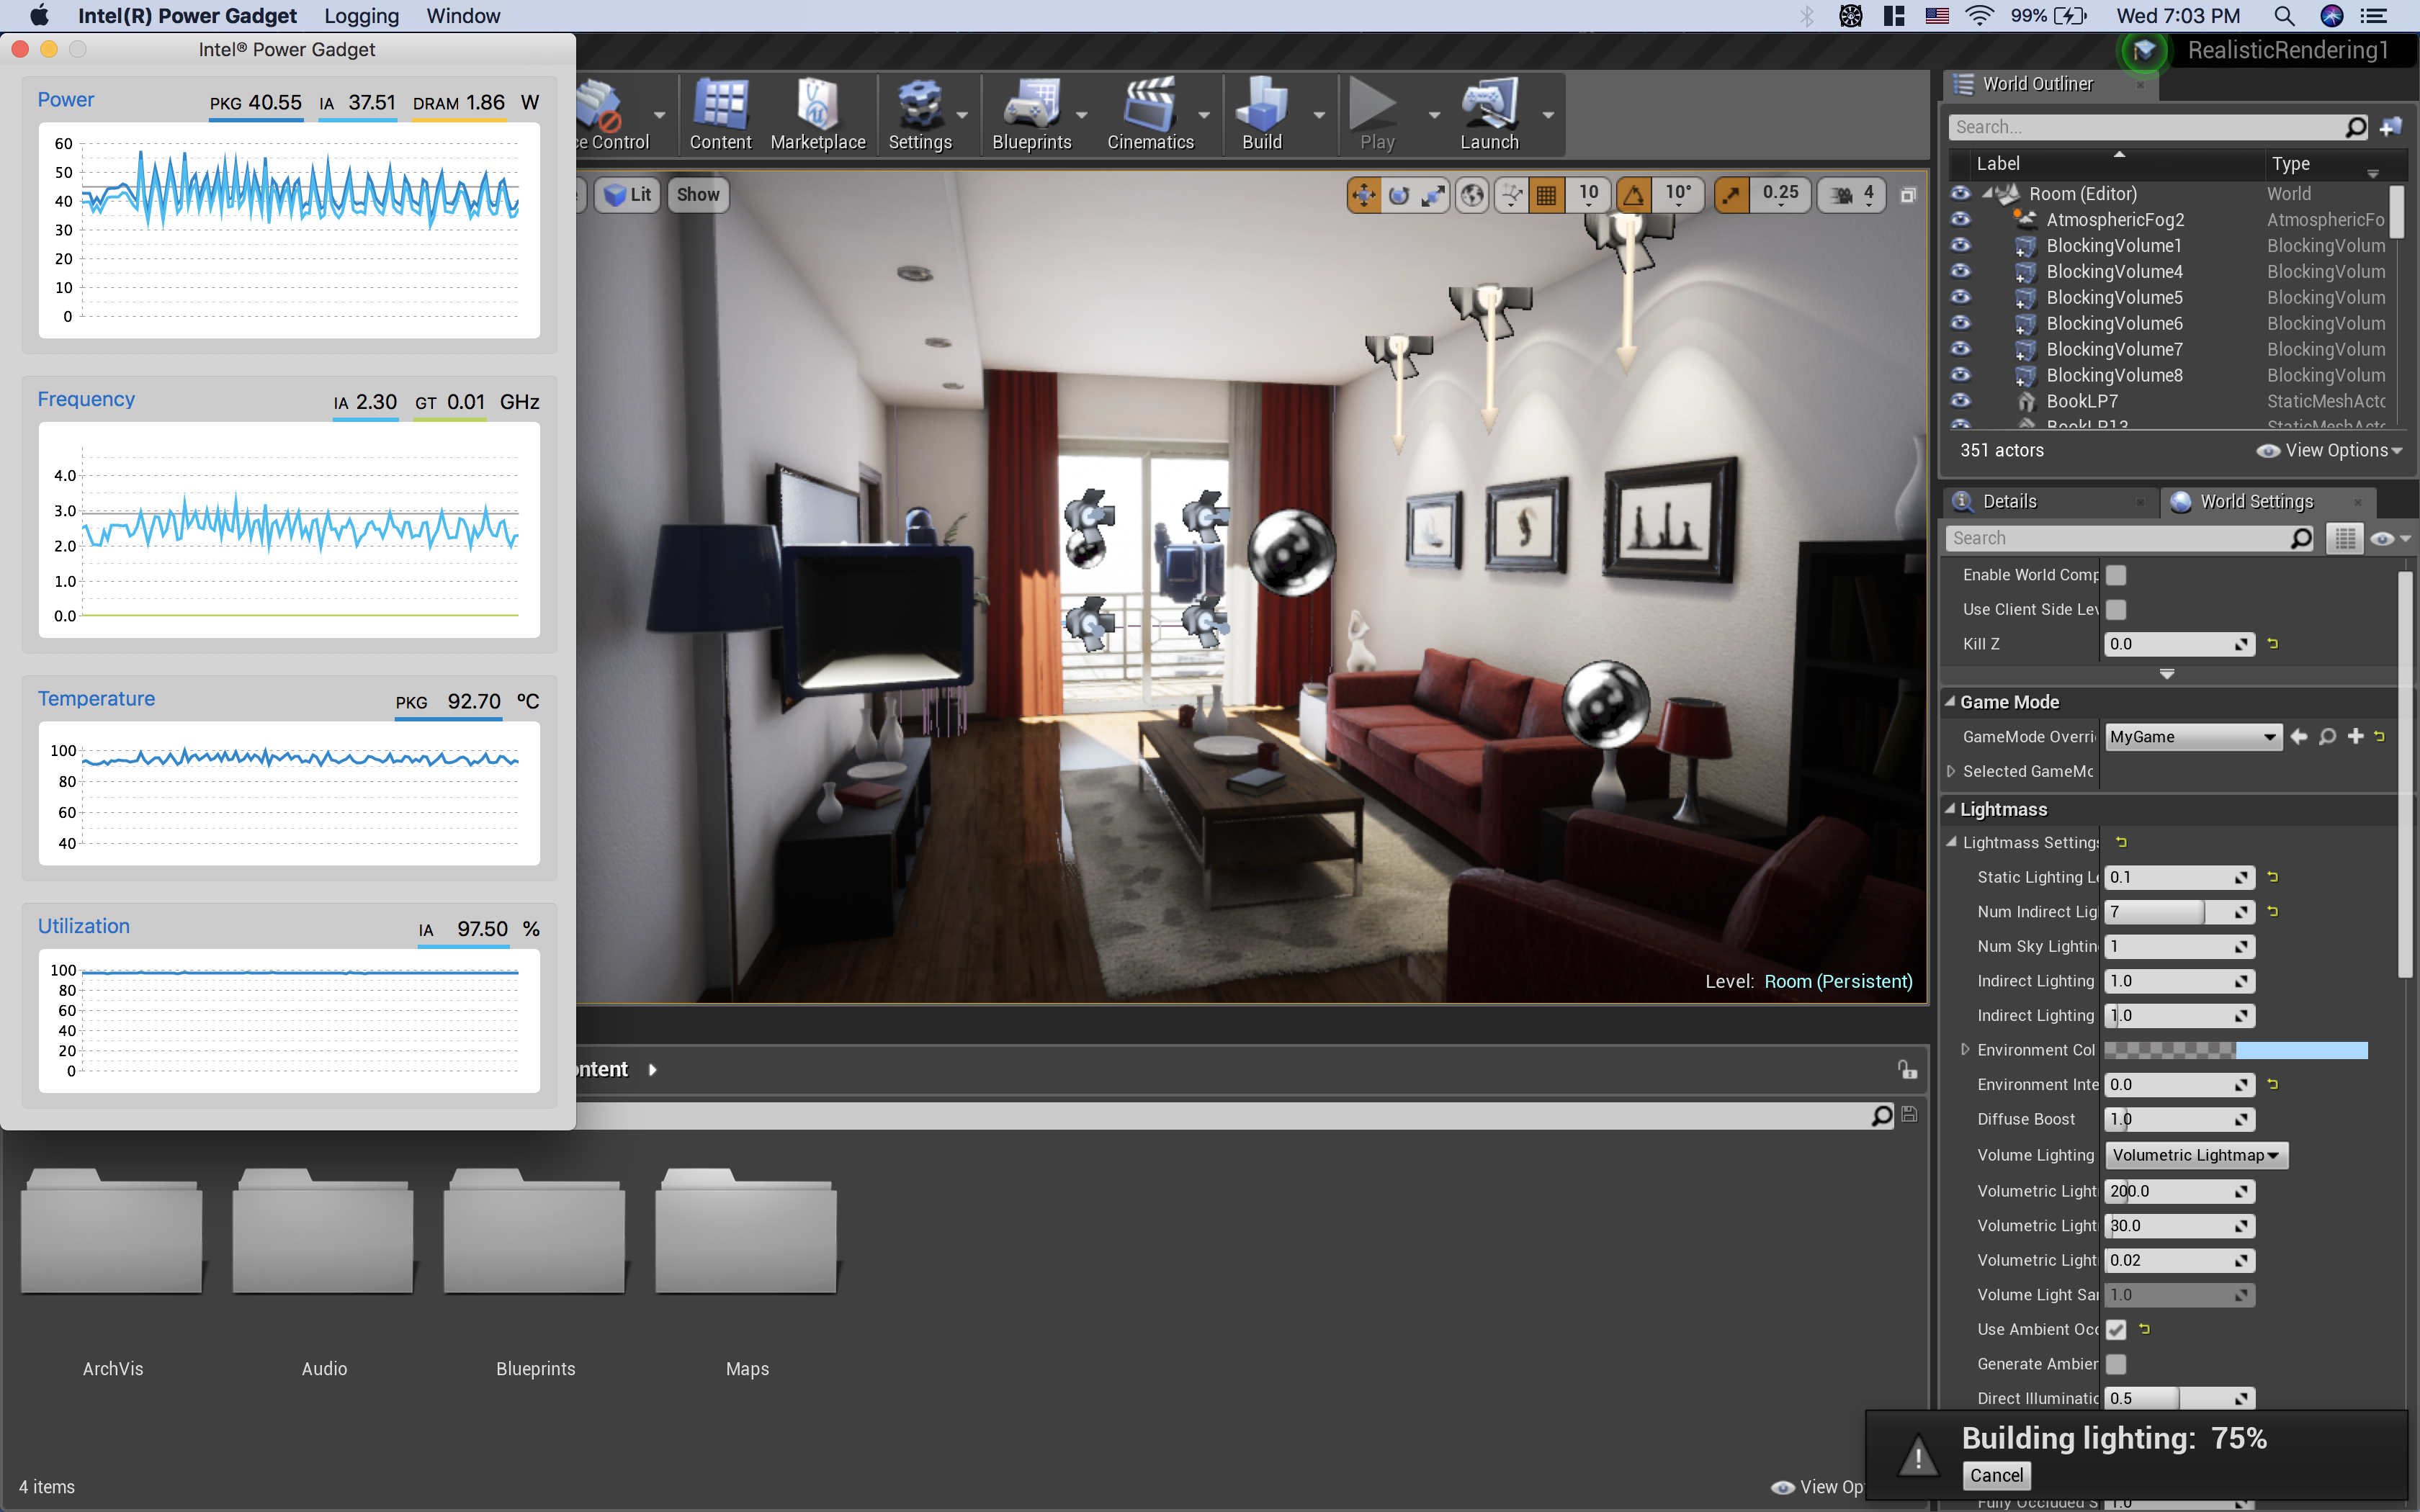This screenshot has width=2420, height=1512.
Task: Open the GameMode Override dropdown
Action: click(2192, 737)
